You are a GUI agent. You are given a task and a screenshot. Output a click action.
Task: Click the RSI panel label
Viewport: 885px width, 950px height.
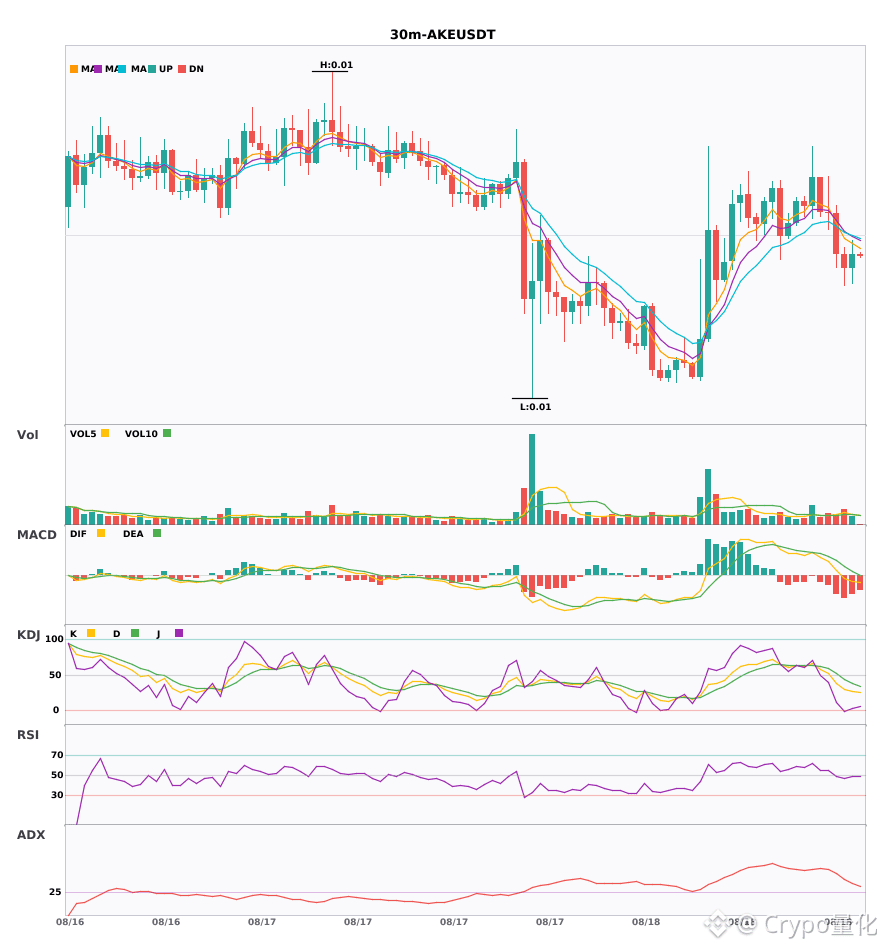(28, 735)
